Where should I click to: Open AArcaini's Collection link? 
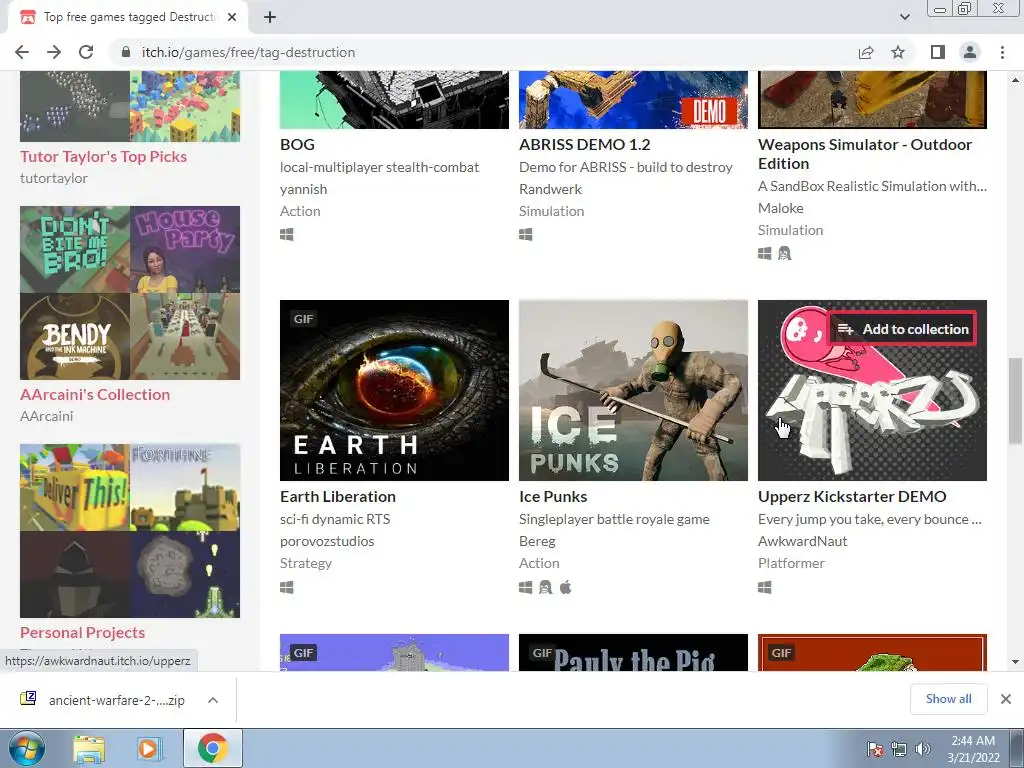[x=95, y=394]
